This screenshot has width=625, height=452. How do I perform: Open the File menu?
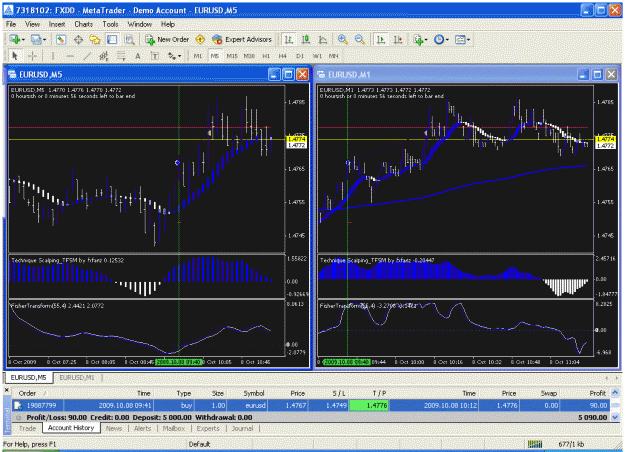coord(11,24)
